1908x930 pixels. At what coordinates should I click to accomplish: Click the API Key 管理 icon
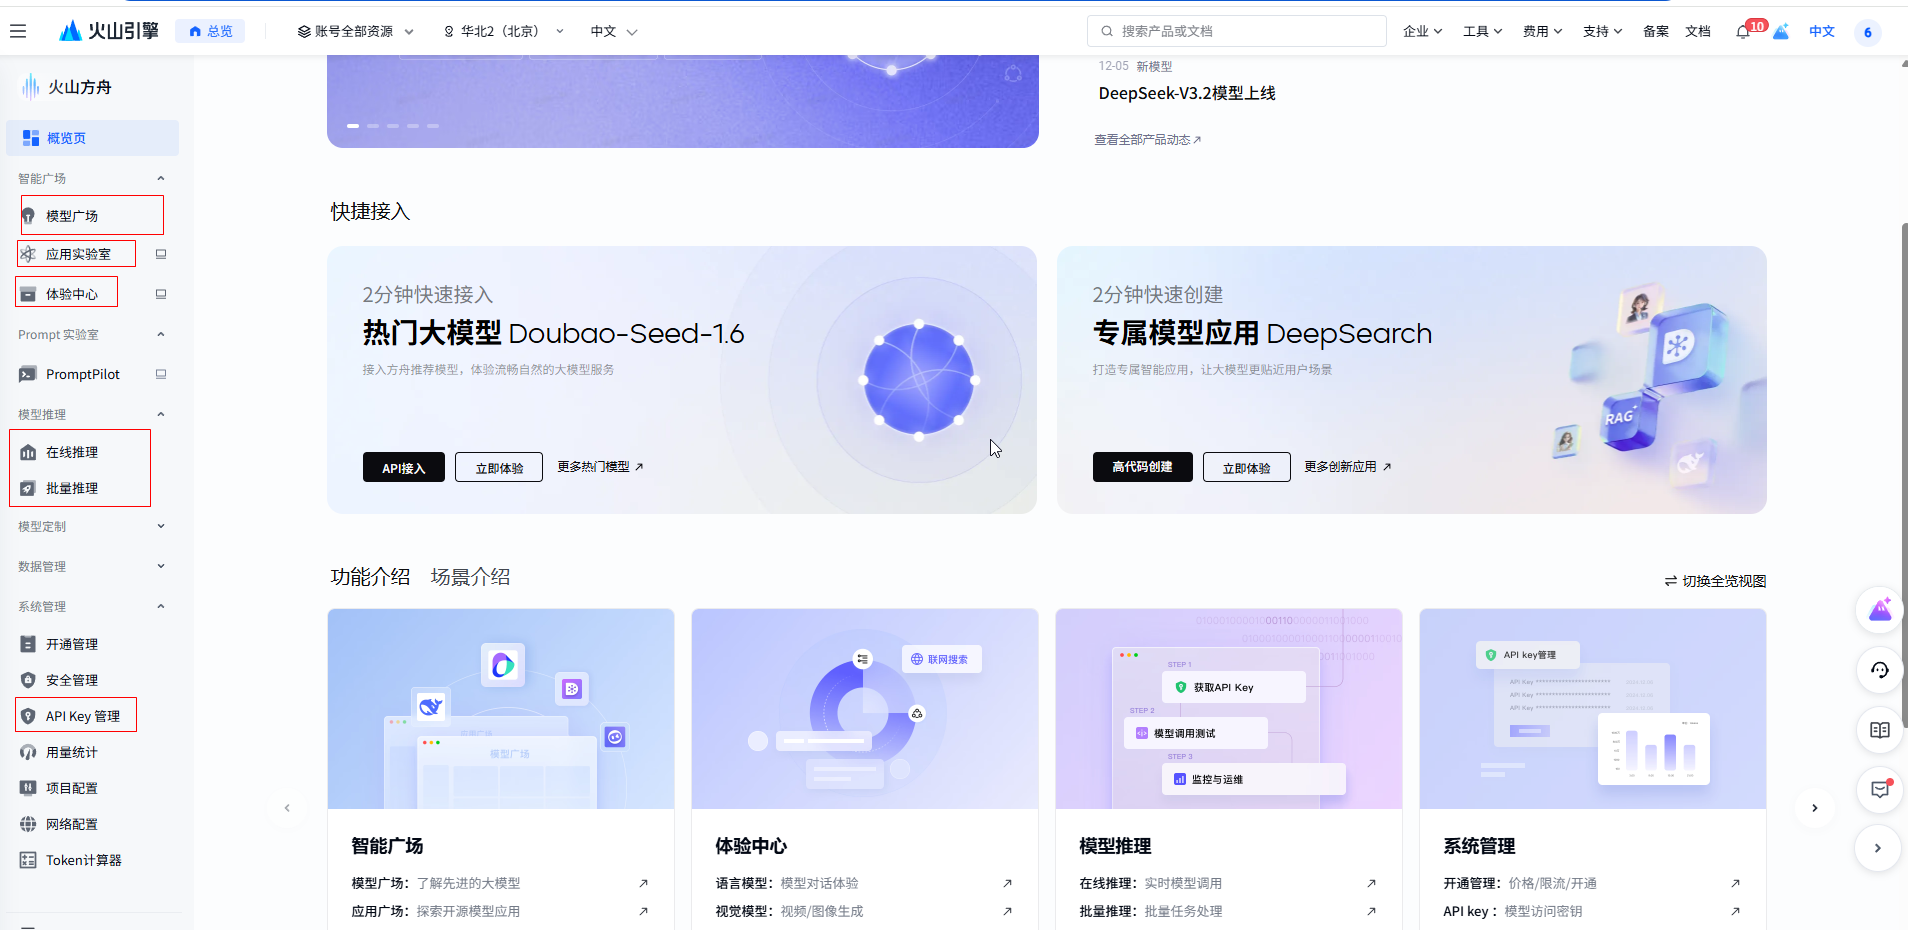pos(28,716)
